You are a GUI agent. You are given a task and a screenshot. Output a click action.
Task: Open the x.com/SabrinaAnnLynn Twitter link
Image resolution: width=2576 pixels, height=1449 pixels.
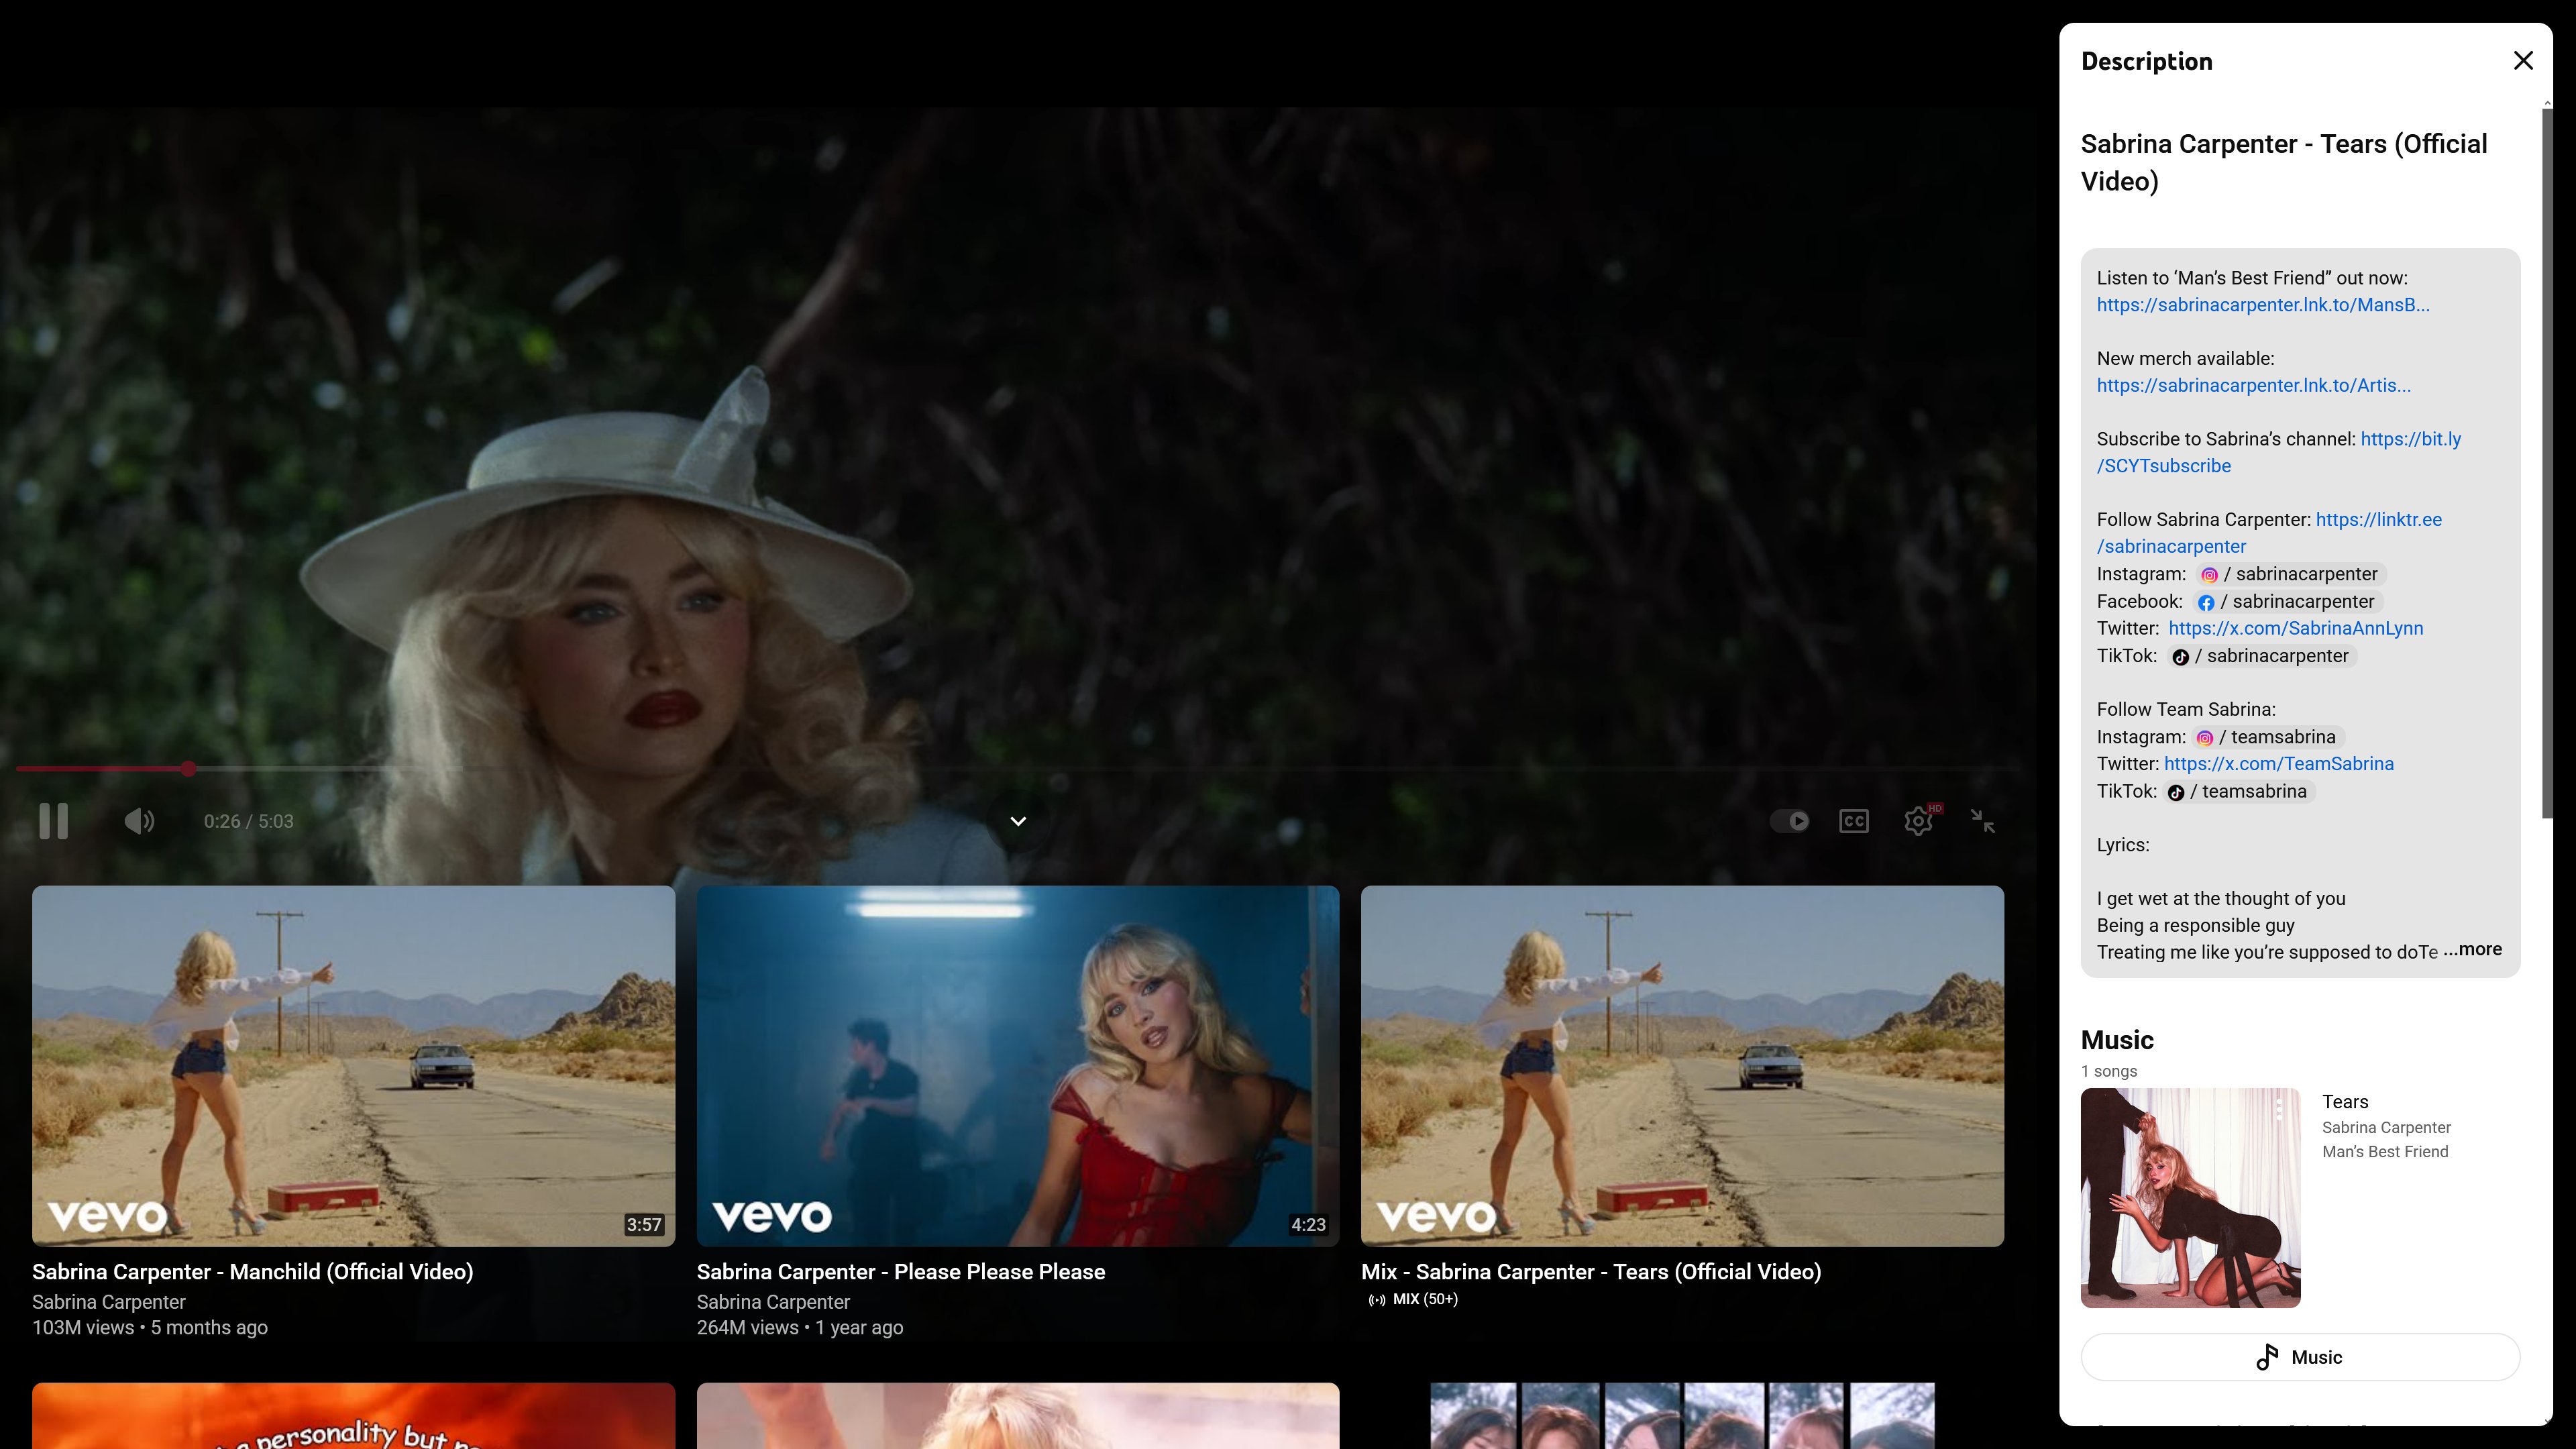2295,628
